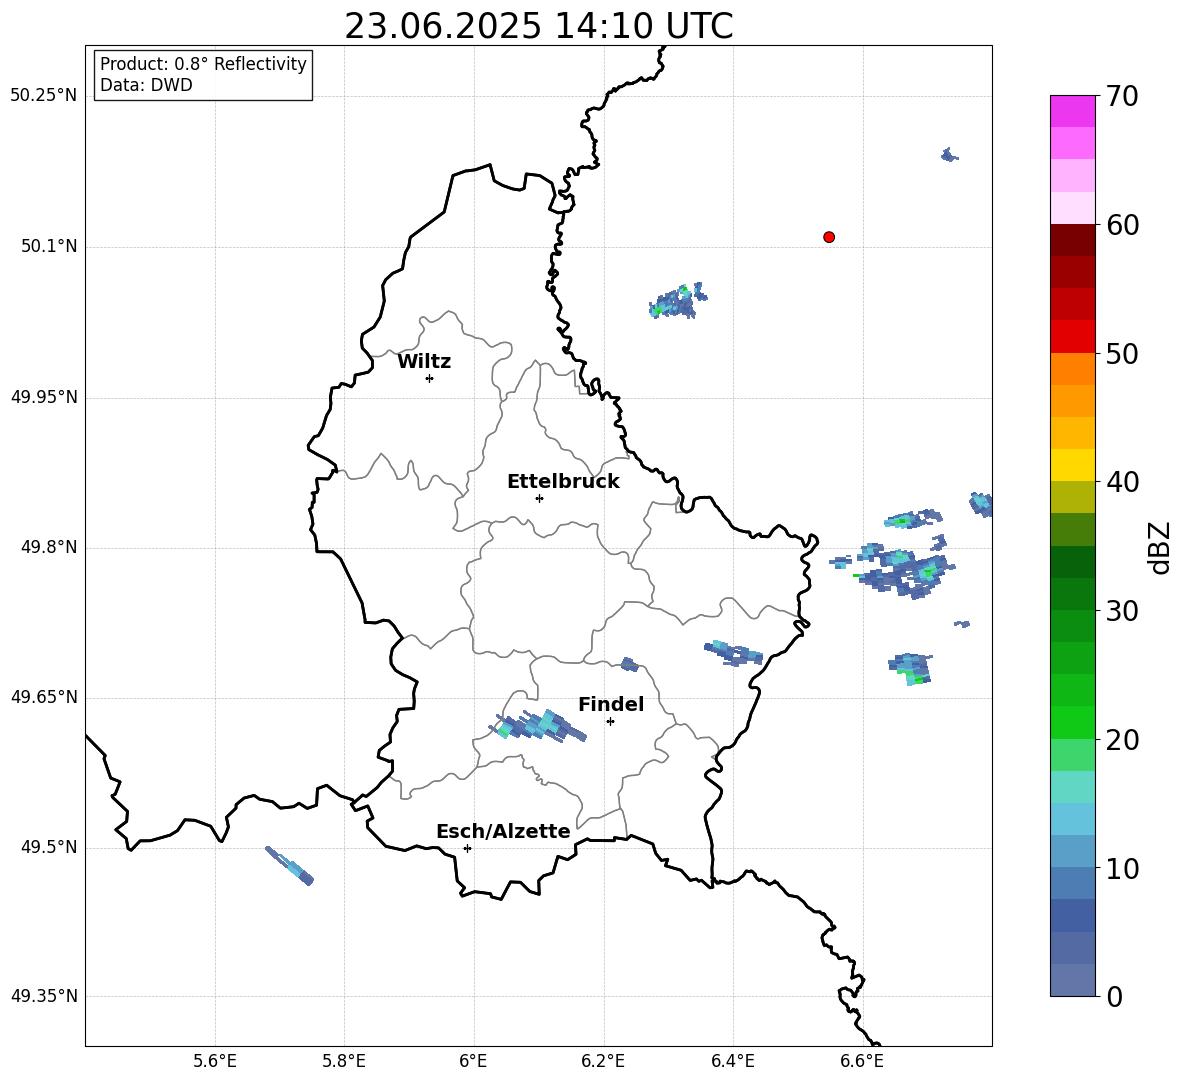Click the 50.25°N latitude label
The height and width of the screenshot is (1081, 1184).
pos(44,96)
